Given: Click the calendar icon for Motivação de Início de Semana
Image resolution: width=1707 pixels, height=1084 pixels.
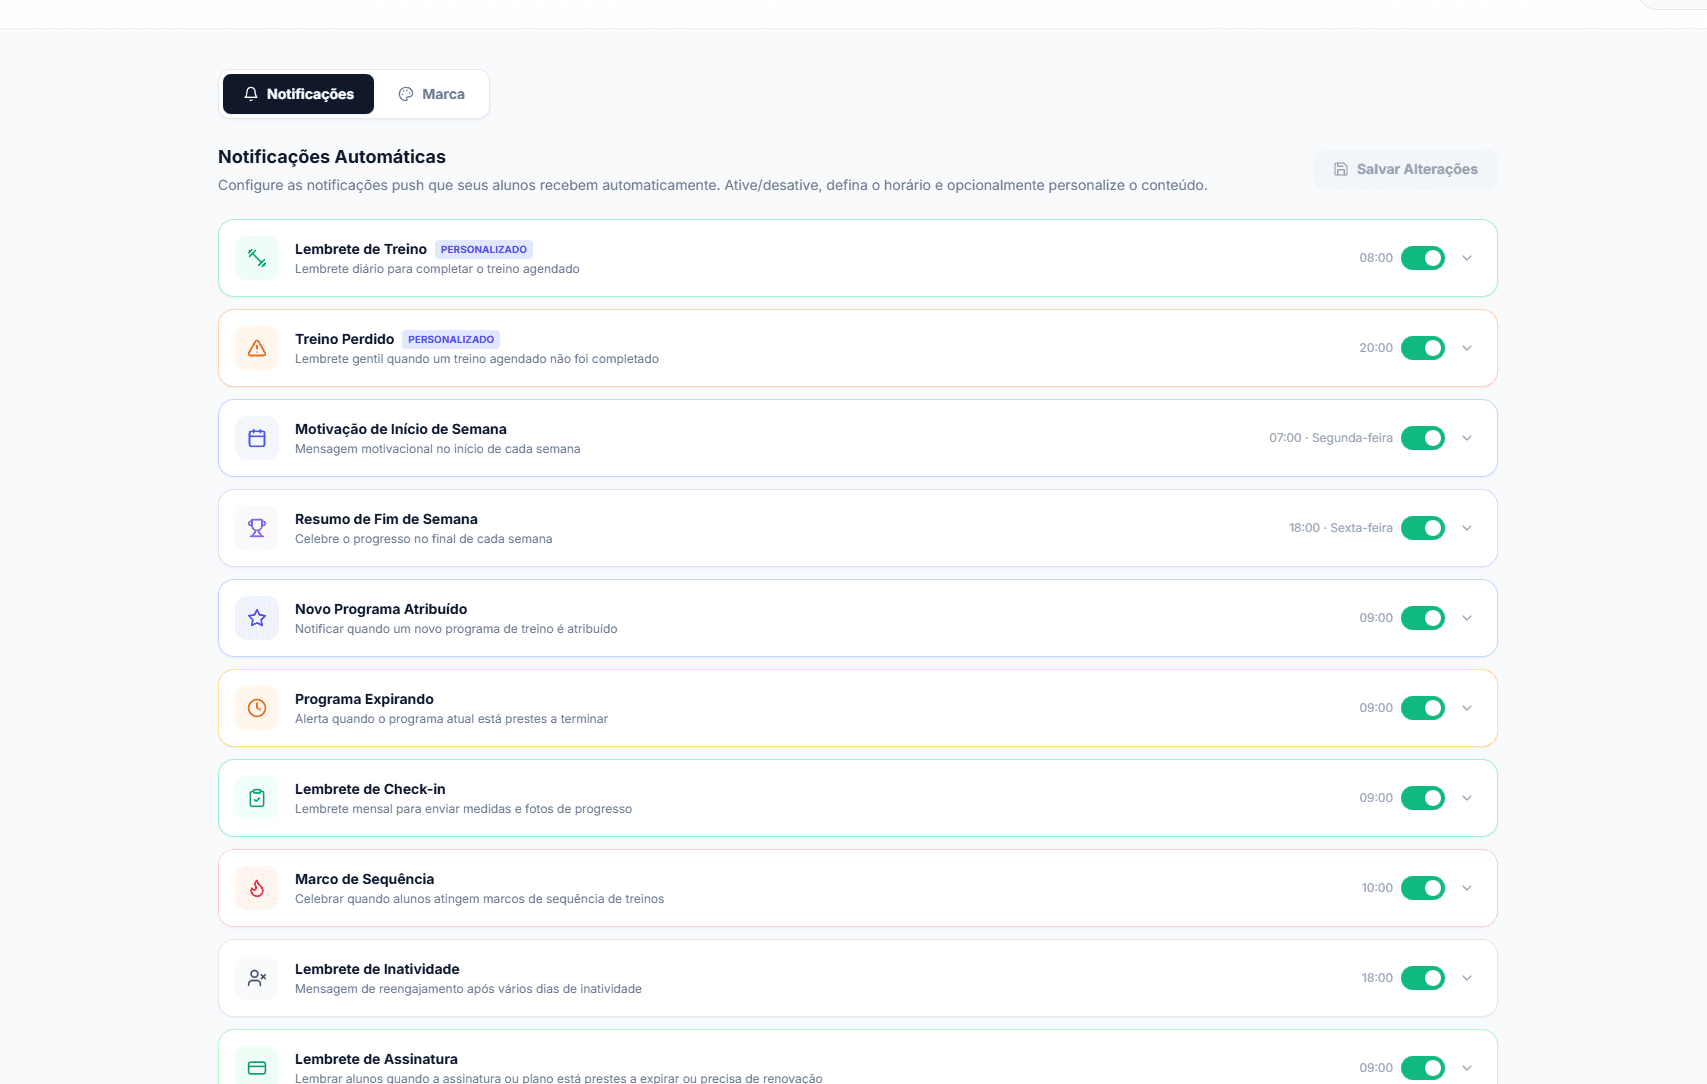Looking at the screenshot, I should [257, 438].
